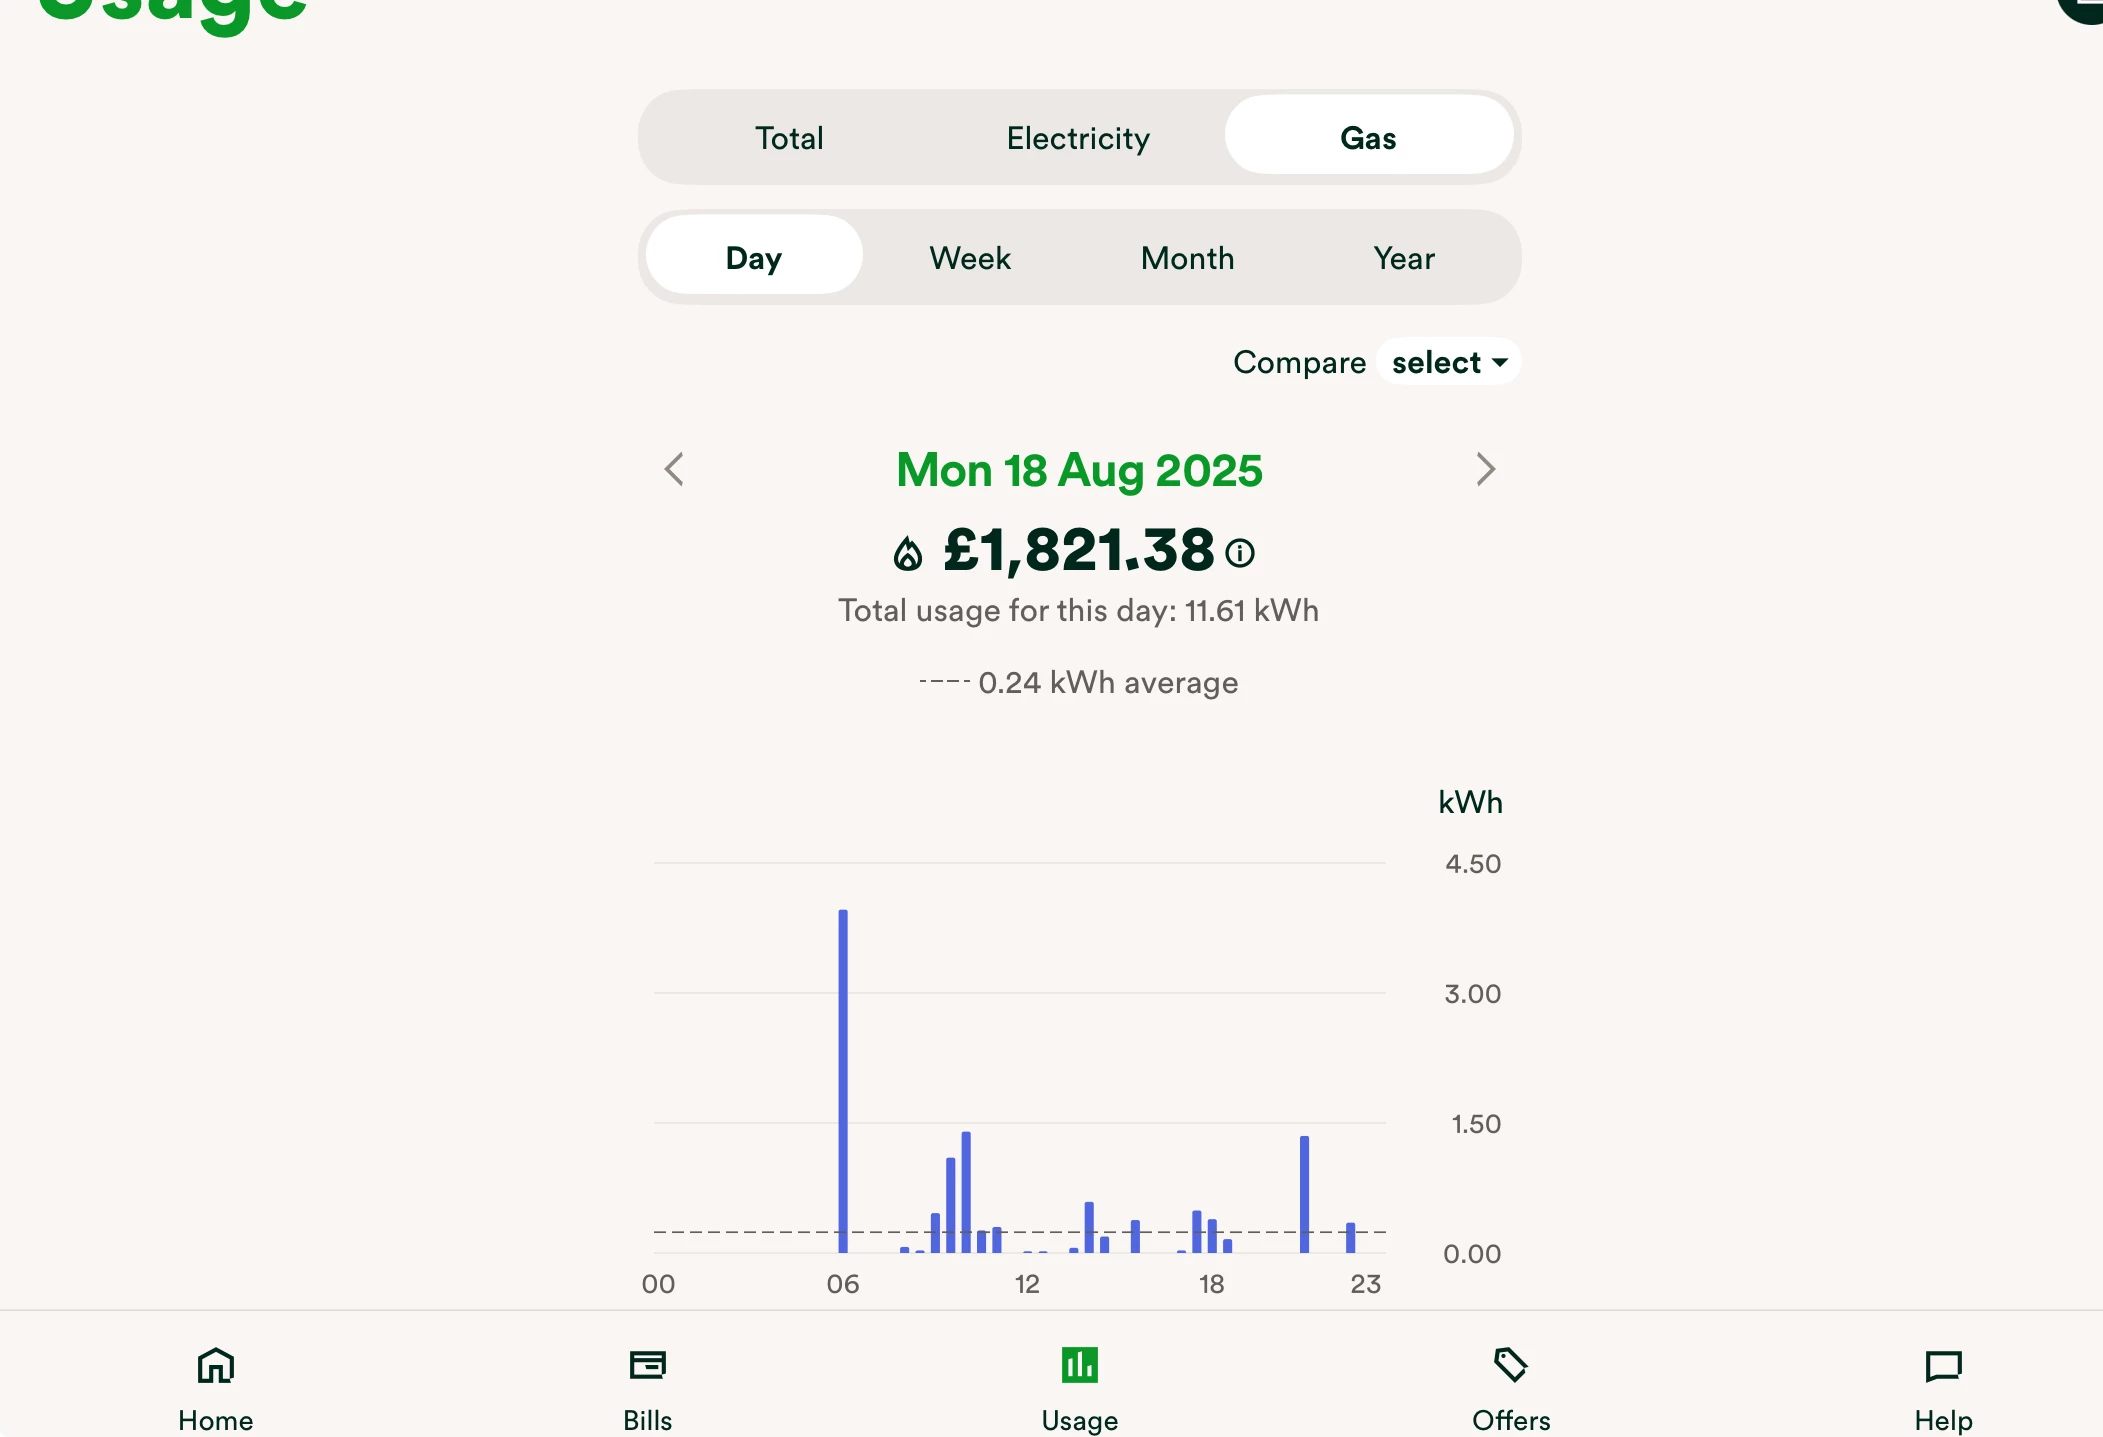Click the Home house icon

click(x=216, y=1365)
